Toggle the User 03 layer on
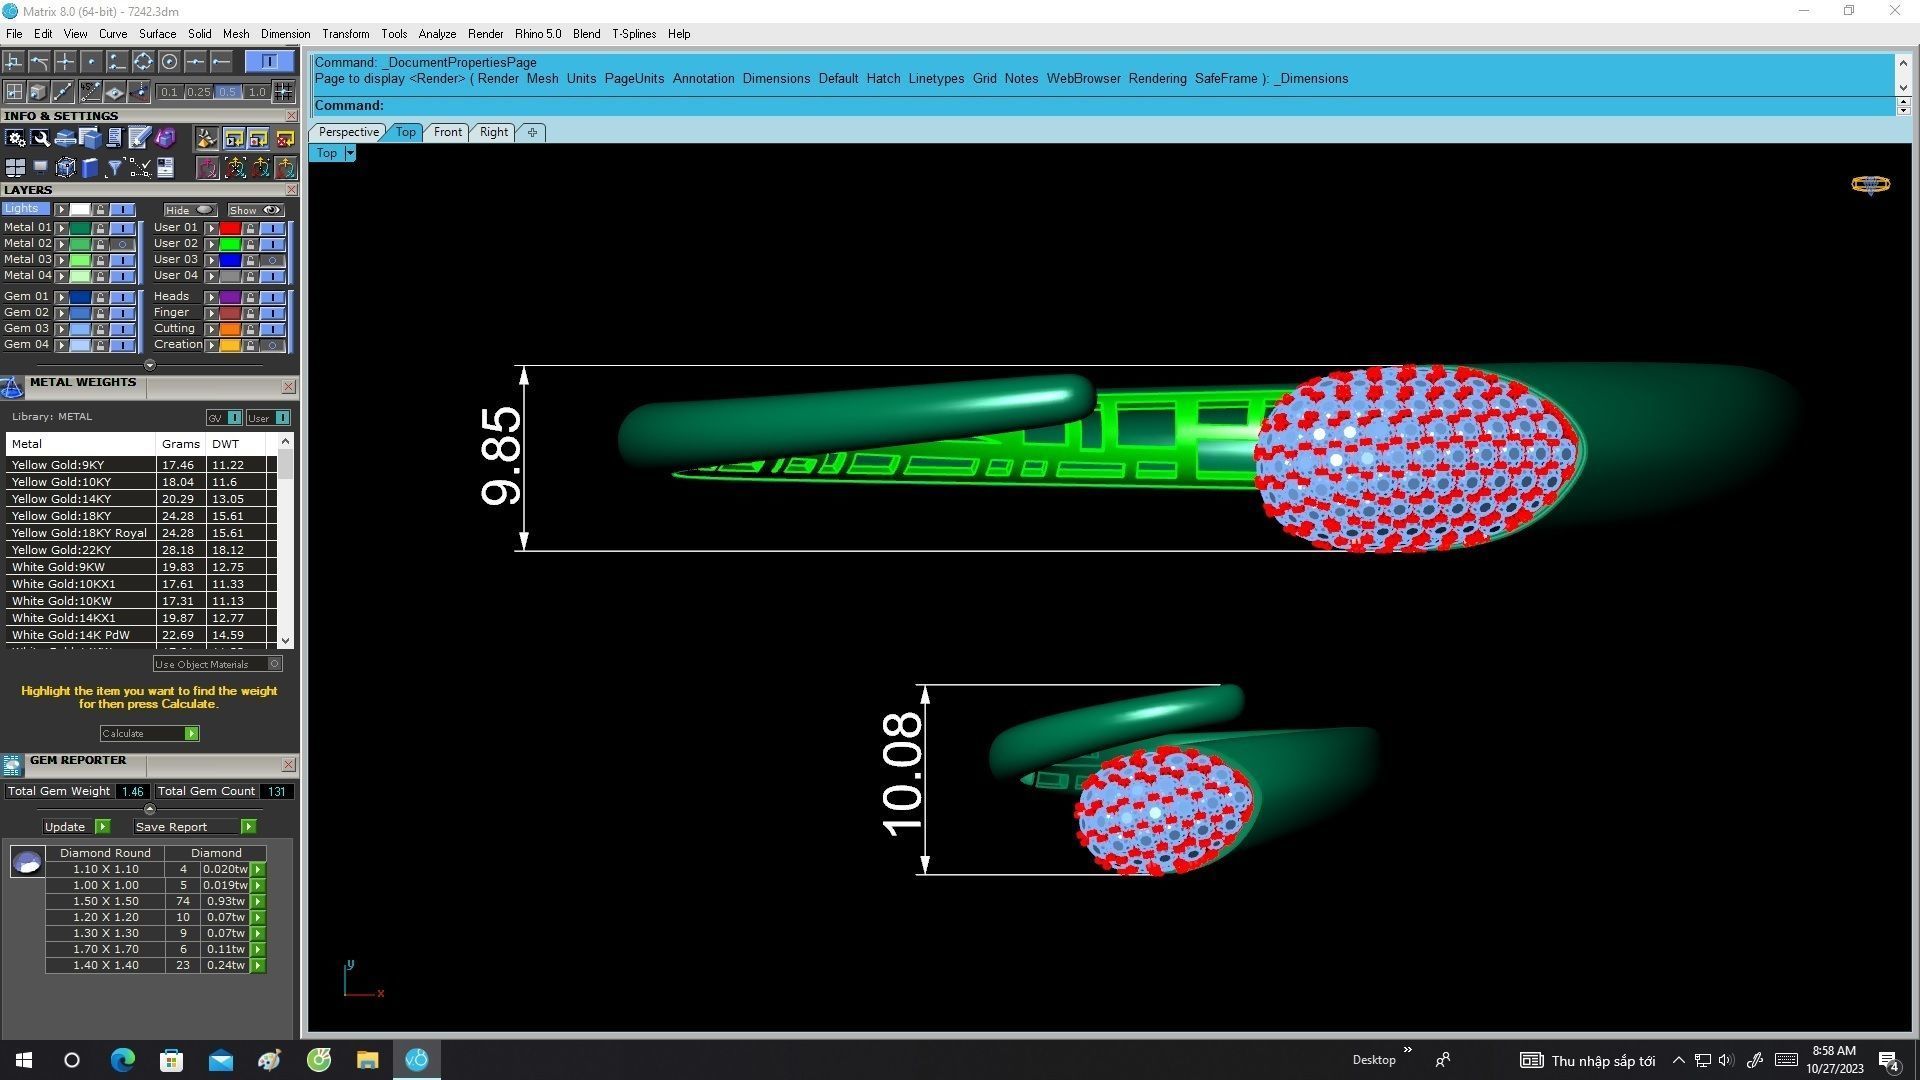 [272, 260]
